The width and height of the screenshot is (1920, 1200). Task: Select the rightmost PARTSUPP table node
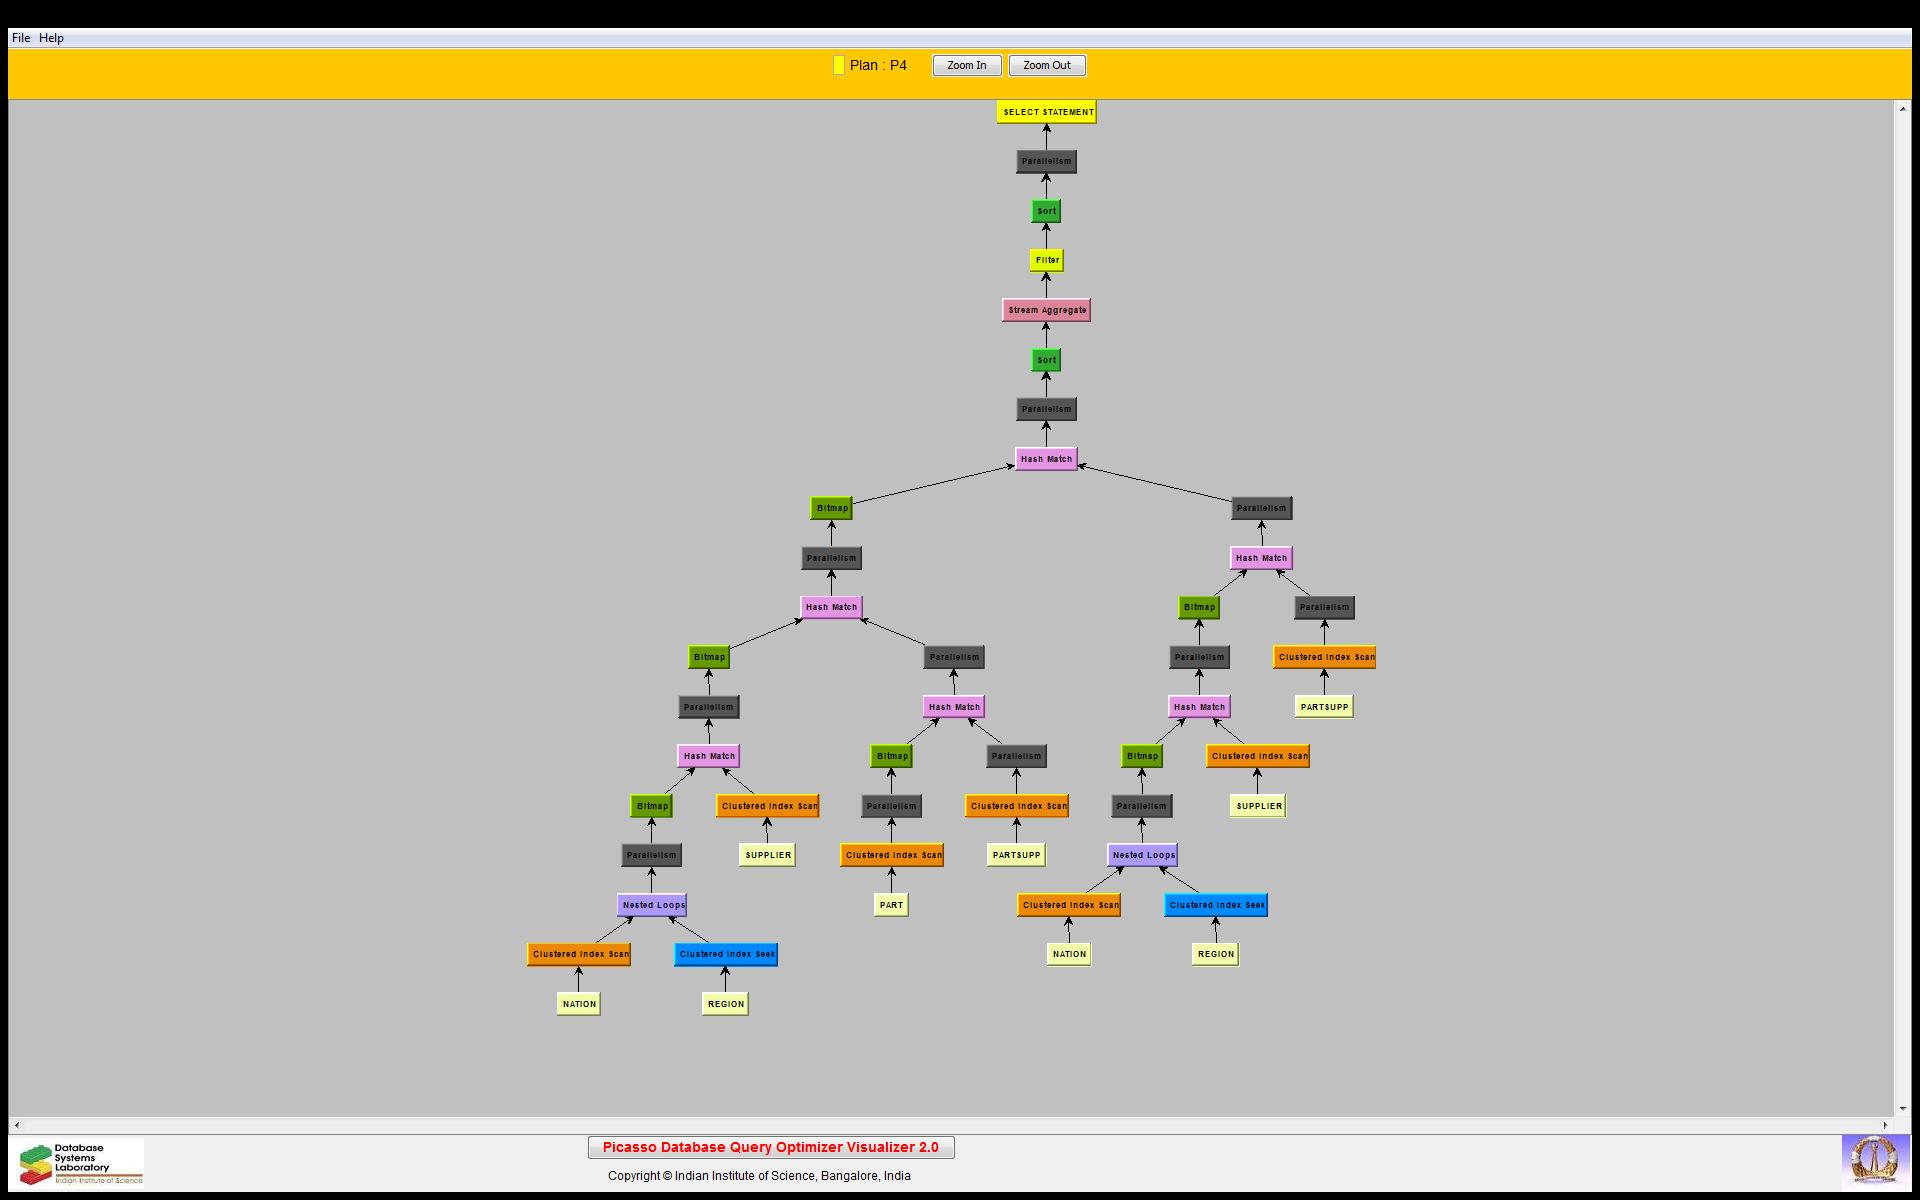[x=1324, y=707]
